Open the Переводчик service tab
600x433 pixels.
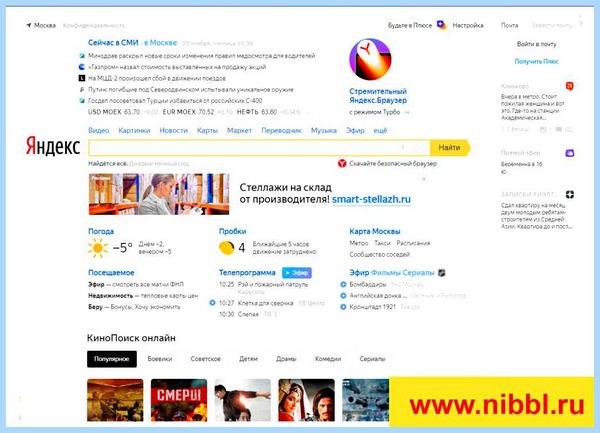[x=282, y=130]
